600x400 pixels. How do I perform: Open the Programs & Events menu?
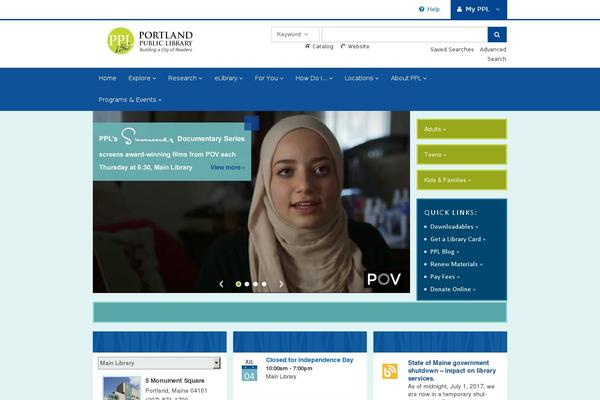pos(130,100)
